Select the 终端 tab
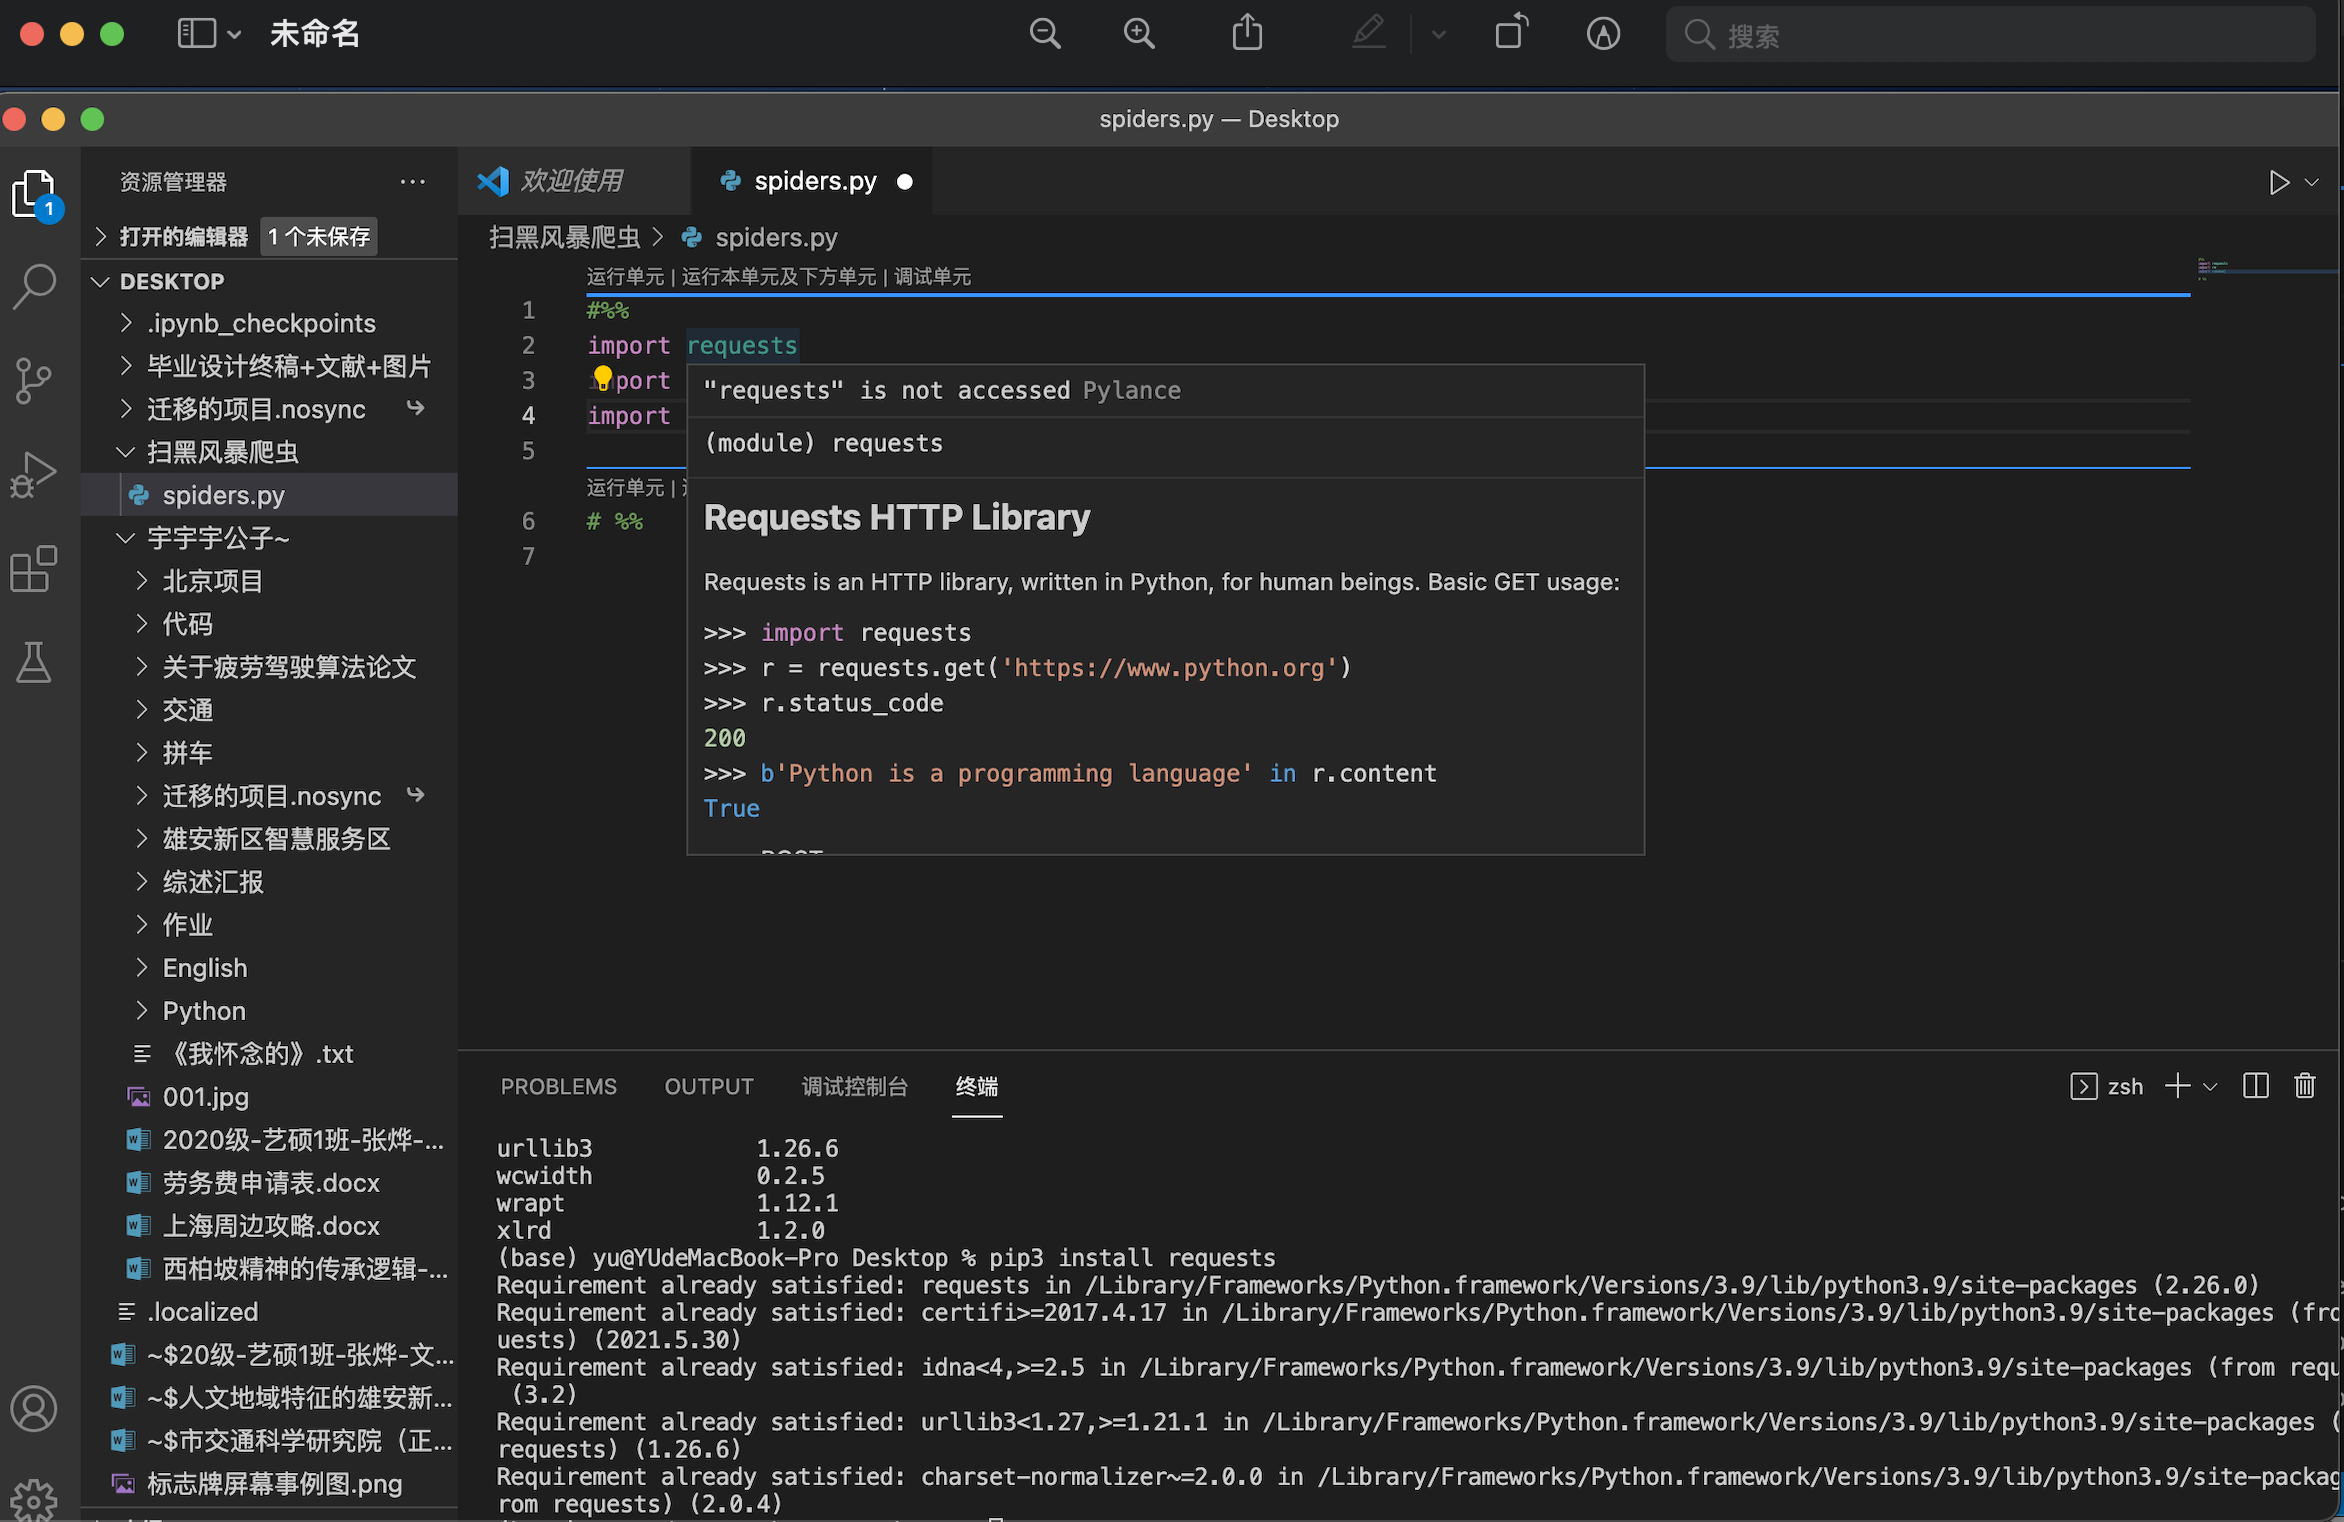Image resolution: width=2344 pixels, height=1522 pixels. 977,1087
